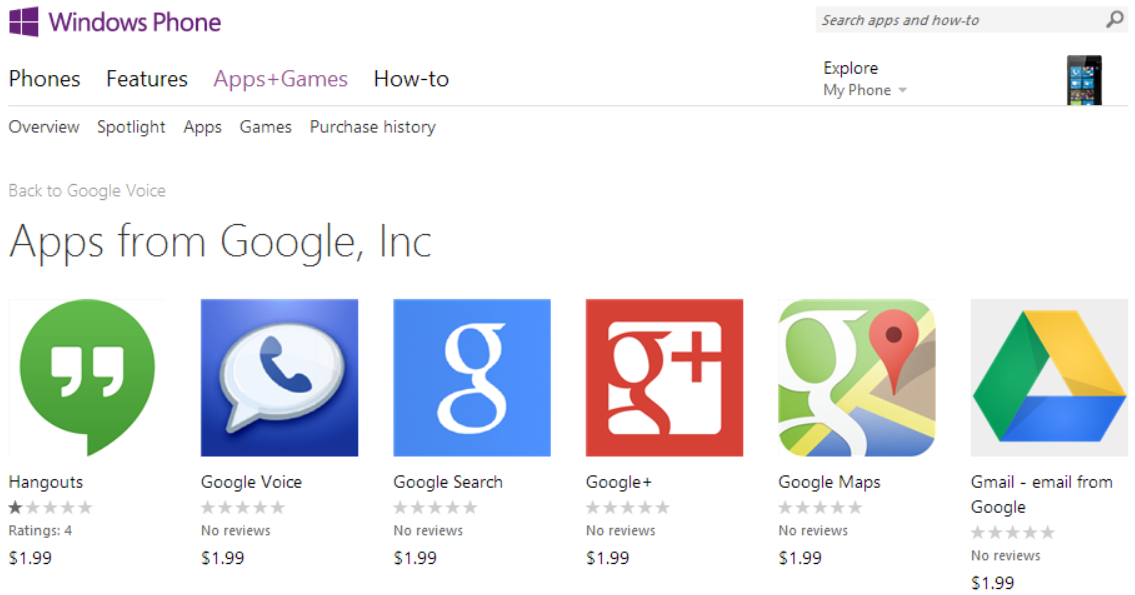Viewport: 1135px width, 595px height.
Task: Click the search magnifier icon
Action: 1113,19
